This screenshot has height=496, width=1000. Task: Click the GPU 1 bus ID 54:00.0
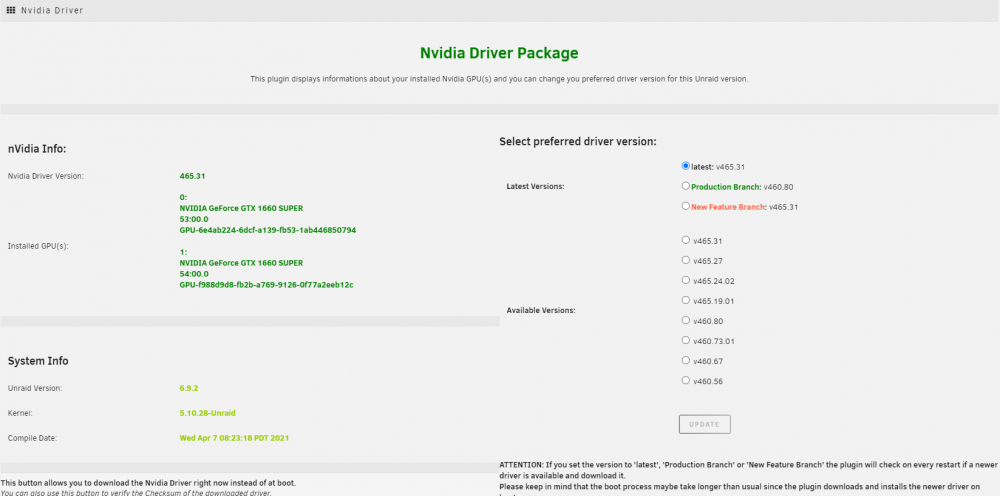pos(194,274)
